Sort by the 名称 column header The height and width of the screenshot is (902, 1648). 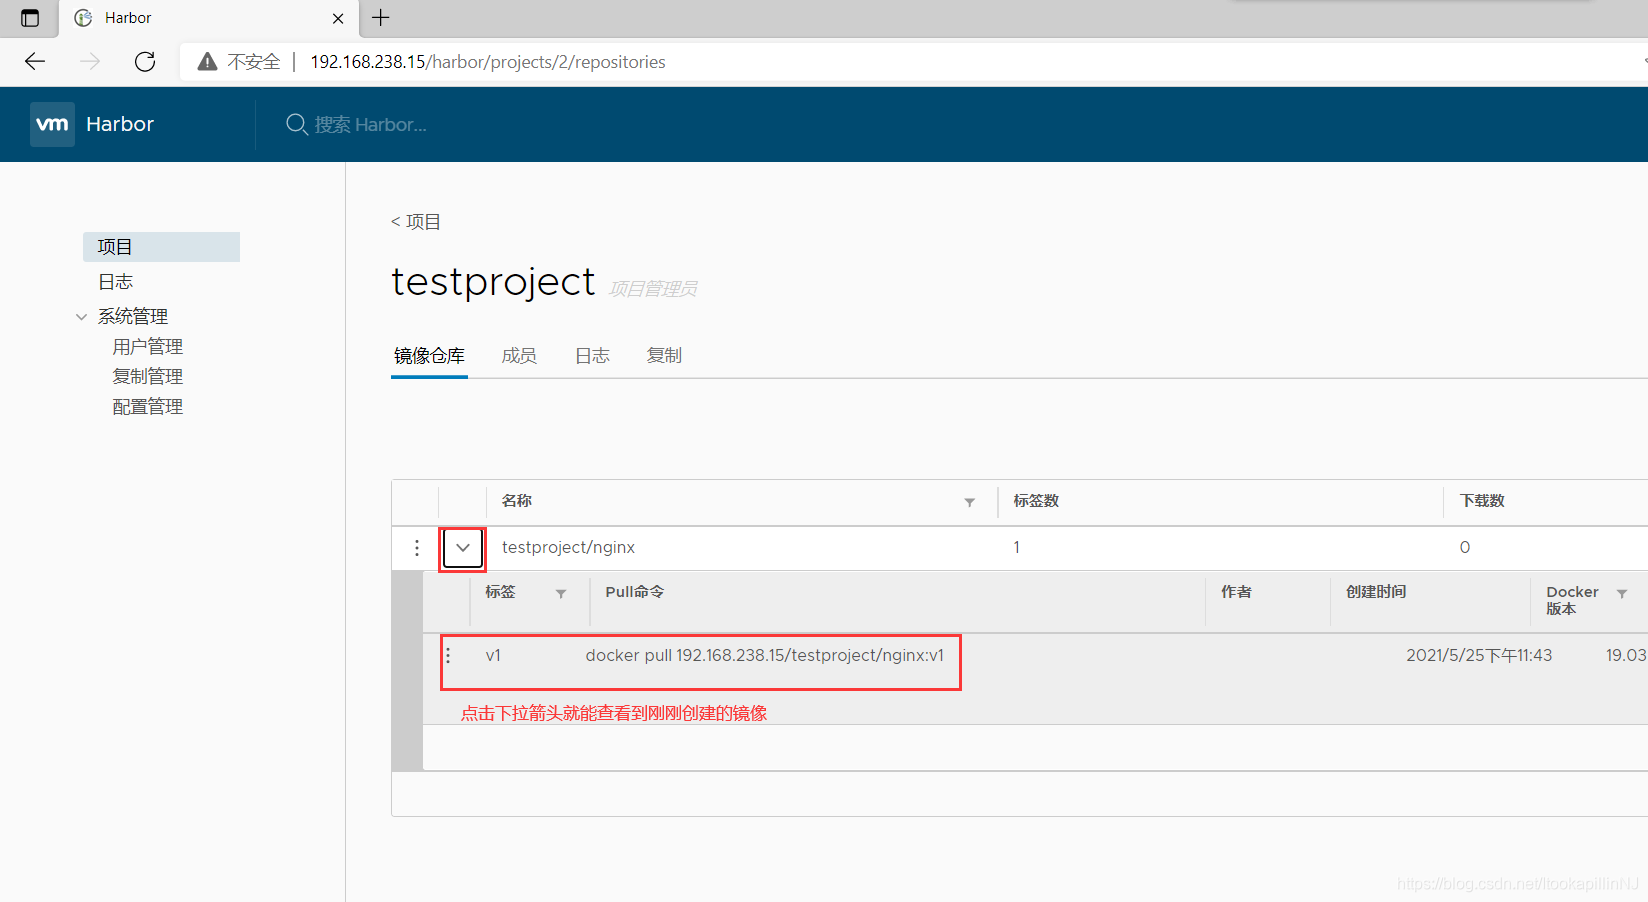point(517,501)
